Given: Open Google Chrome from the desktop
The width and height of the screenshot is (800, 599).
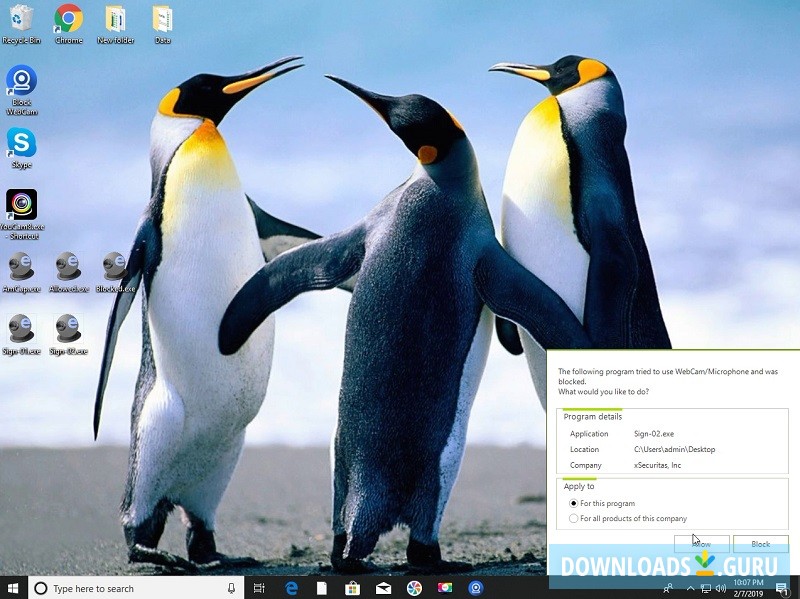Looking at the screenshot, I should tap(67, 18).
